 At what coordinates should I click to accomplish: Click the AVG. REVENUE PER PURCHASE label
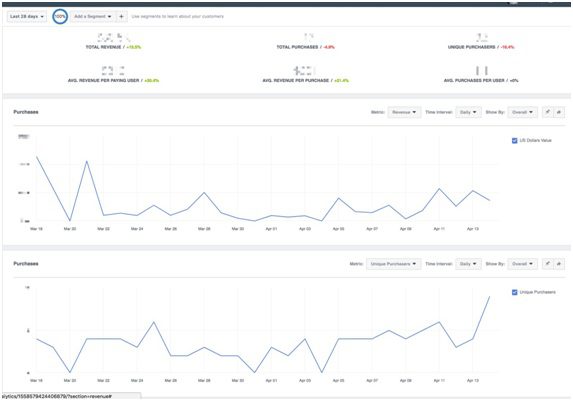tap(296, 80)
